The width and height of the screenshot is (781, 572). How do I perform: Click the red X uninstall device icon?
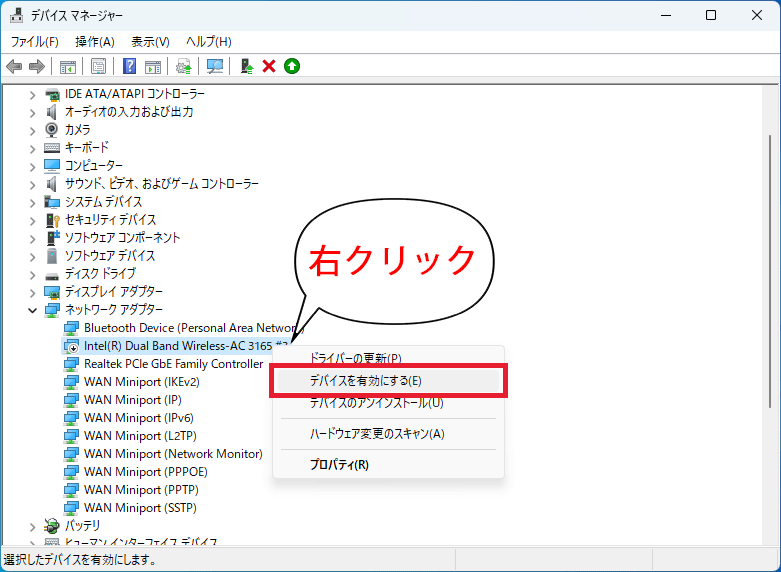click(x=268, y=66)
